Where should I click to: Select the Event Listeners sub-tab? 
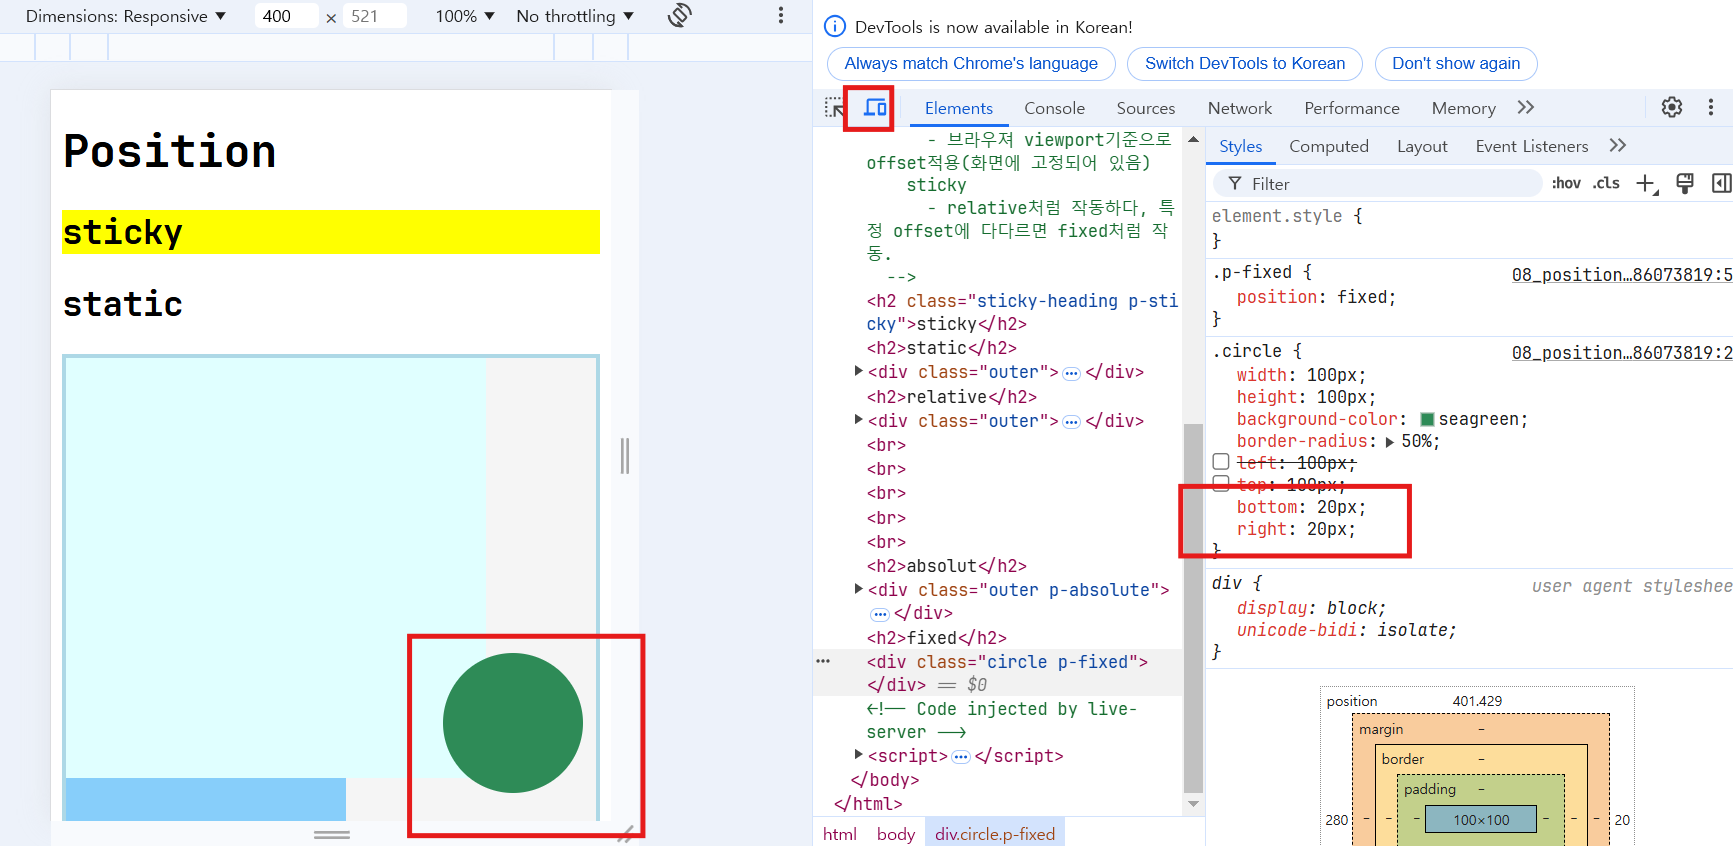tap(1531, 146)
